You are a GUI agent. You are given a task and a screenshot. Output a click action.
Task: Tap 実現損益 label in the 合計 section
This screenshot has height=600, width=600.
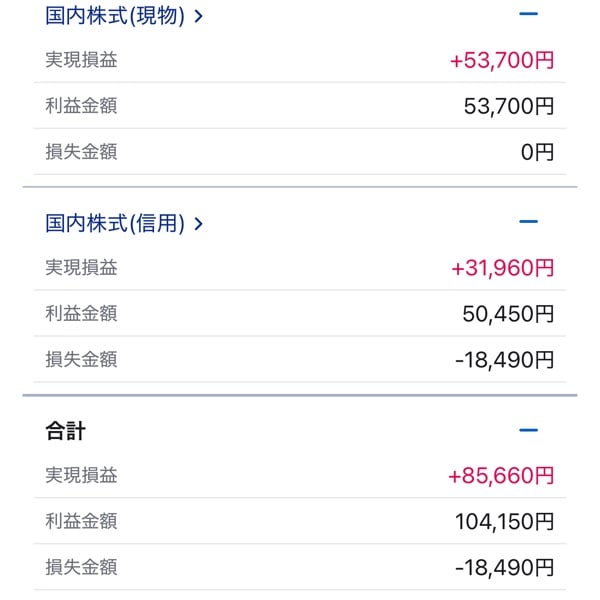coord(81,475)
